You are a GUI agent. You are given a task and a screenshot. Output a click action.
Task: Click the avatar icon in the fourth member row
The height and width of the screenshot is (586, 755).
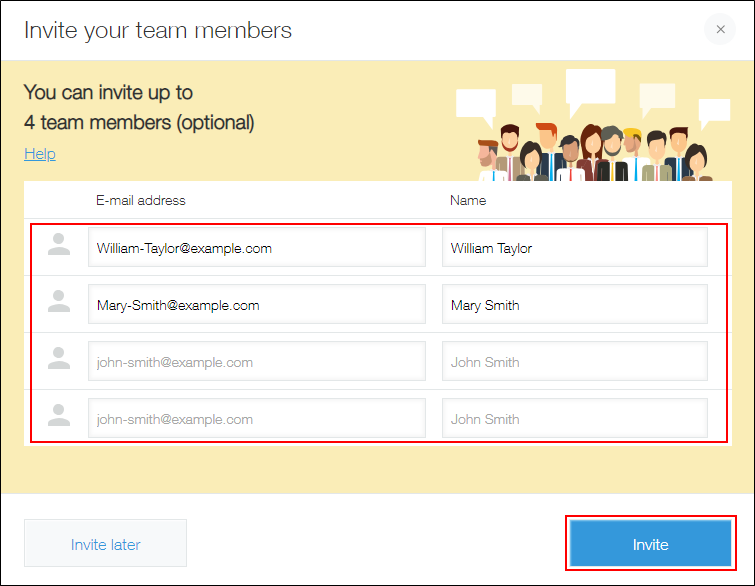pos(59,417)
